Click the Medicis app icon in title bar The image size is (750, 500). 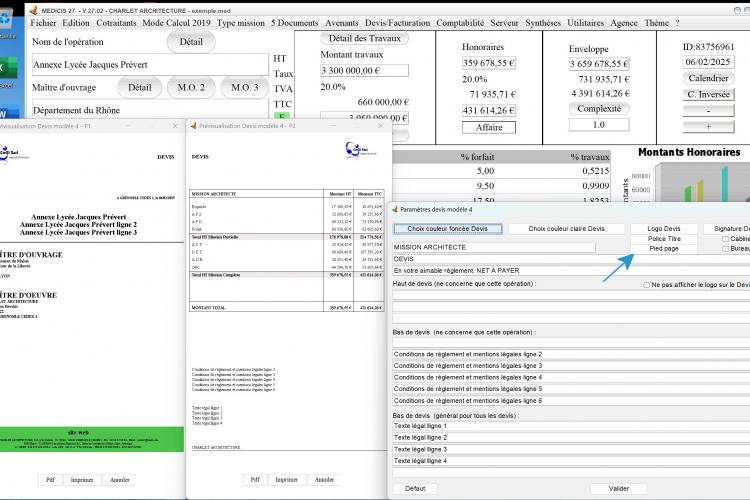(33, 10)
